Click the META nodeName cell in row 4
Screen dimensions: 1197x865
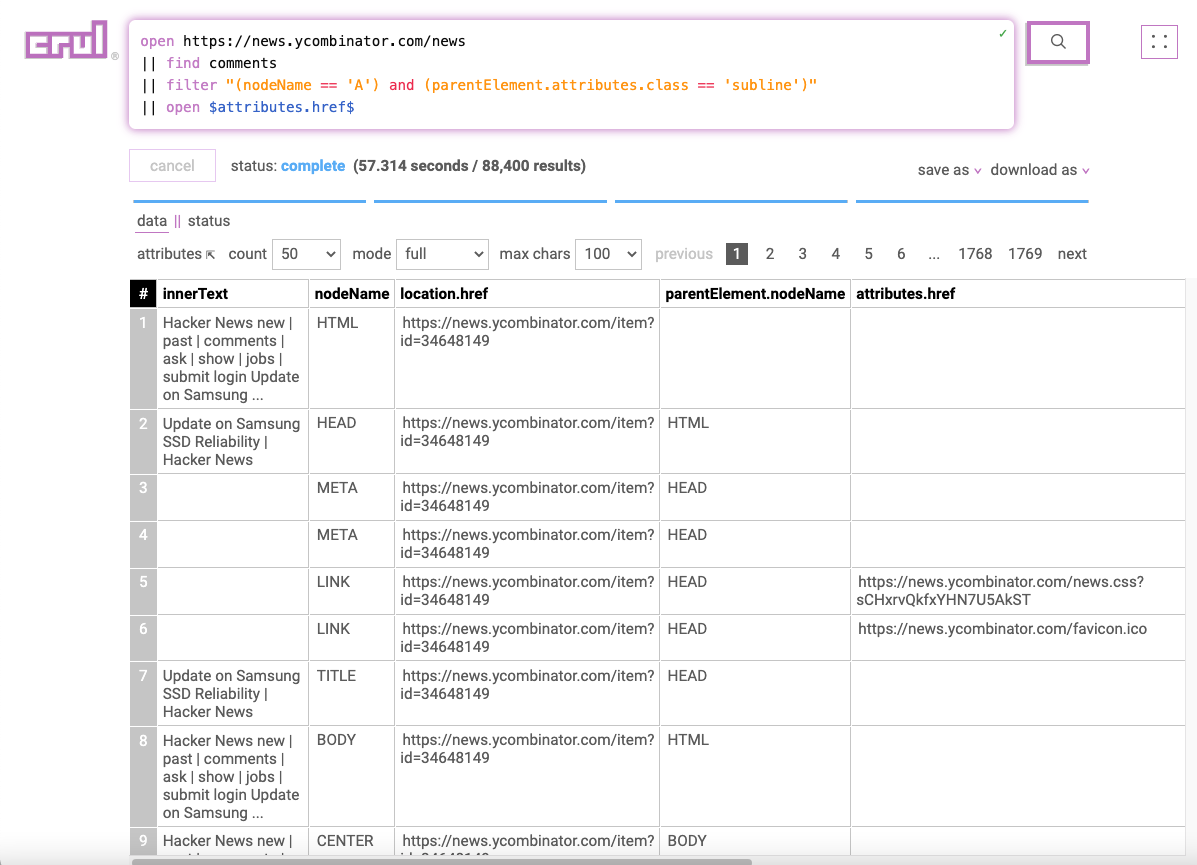pos(352,544)
